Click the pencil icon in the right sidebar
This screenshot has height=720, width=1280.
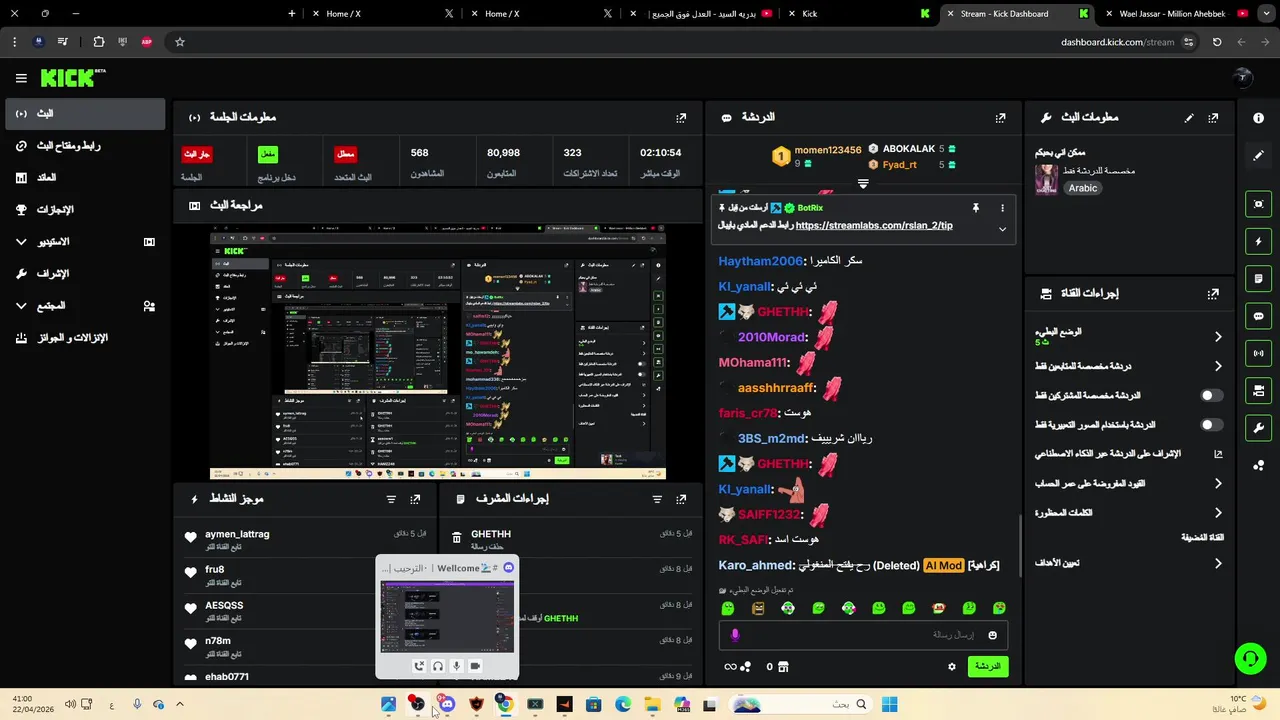pos(1259,156)
